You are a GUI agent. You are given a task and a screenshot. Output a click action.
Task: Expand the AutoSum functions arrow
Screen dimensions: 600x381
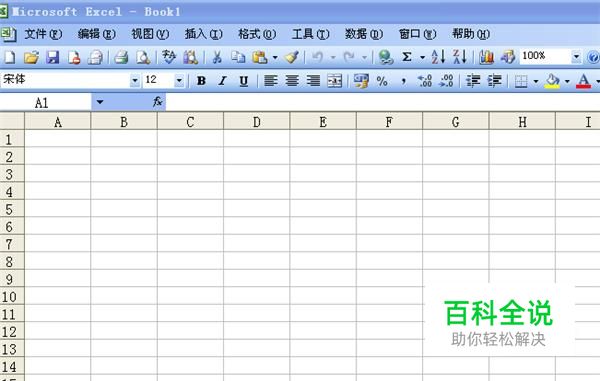pos(422,58)
